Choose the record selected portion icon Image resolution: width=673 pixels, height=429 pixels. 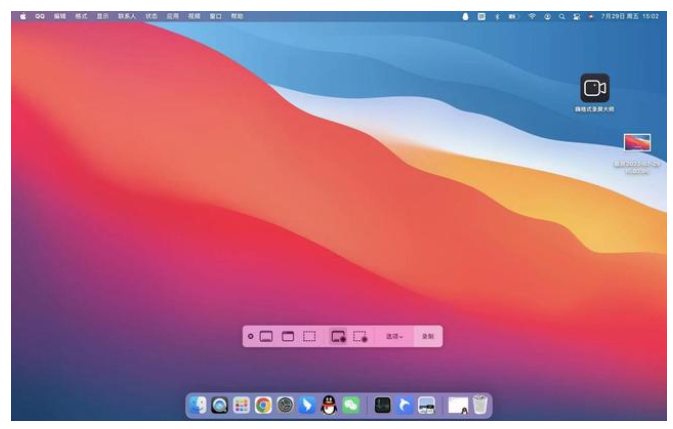pos(360,337)
